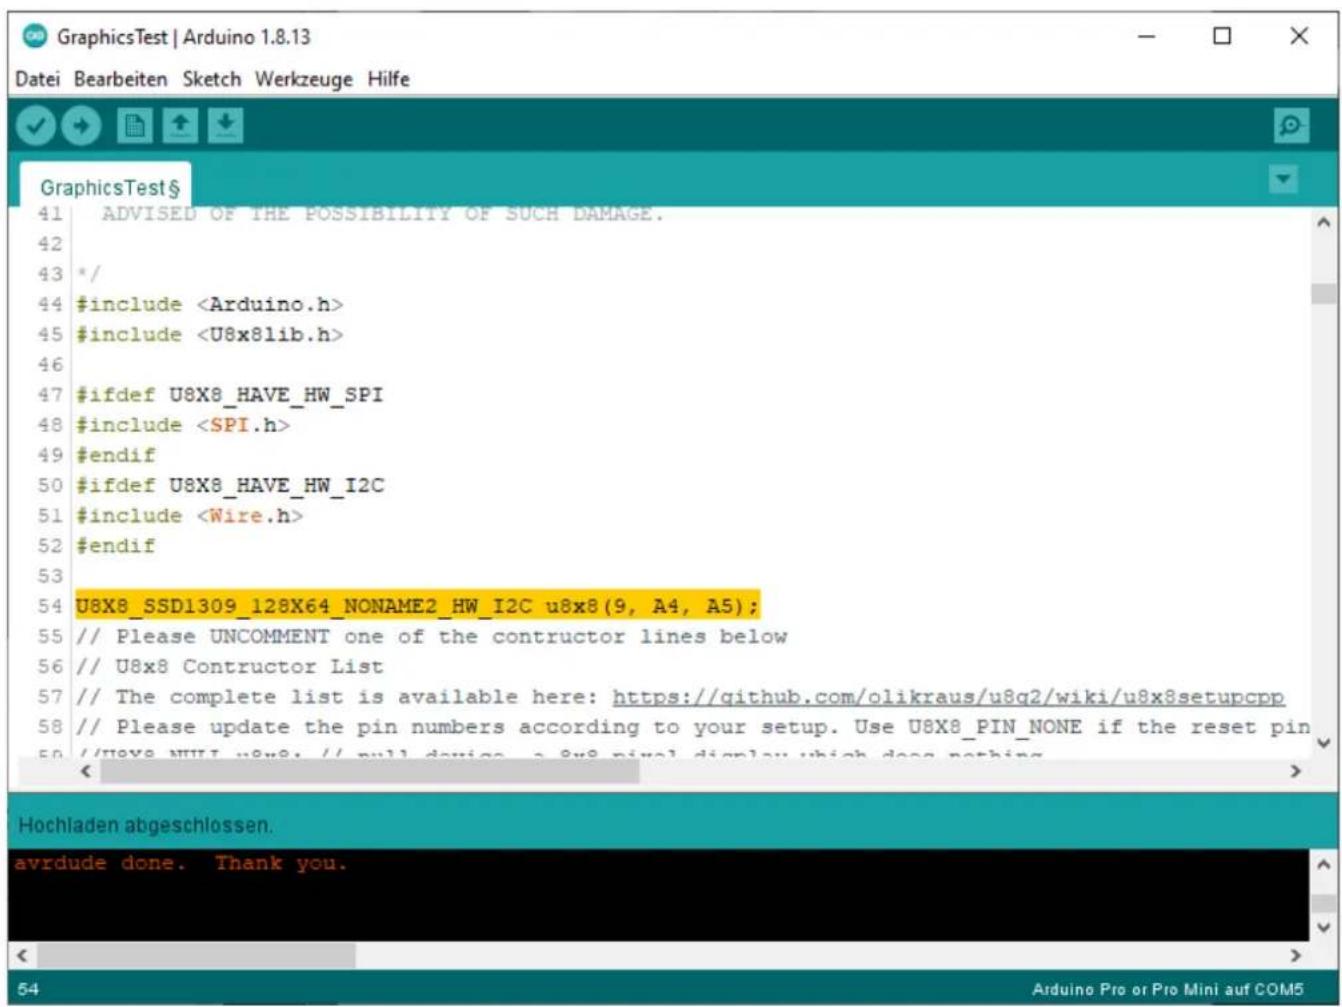Click editor horizontal scrollbar right arrow
Screen dimensions: 1342x1007
click(1296, 771)
